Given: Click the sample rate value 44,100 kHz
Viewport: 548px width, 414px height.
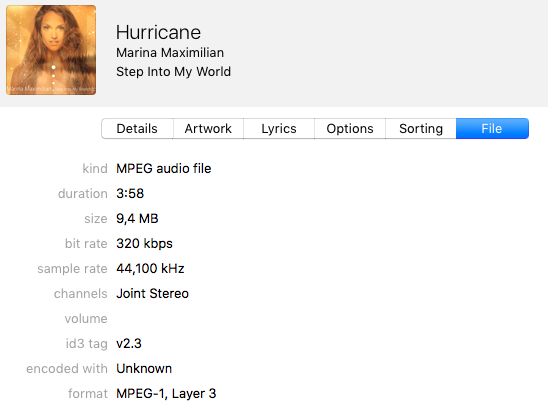Looking at the screenshot, I should [x=150, y=269].
